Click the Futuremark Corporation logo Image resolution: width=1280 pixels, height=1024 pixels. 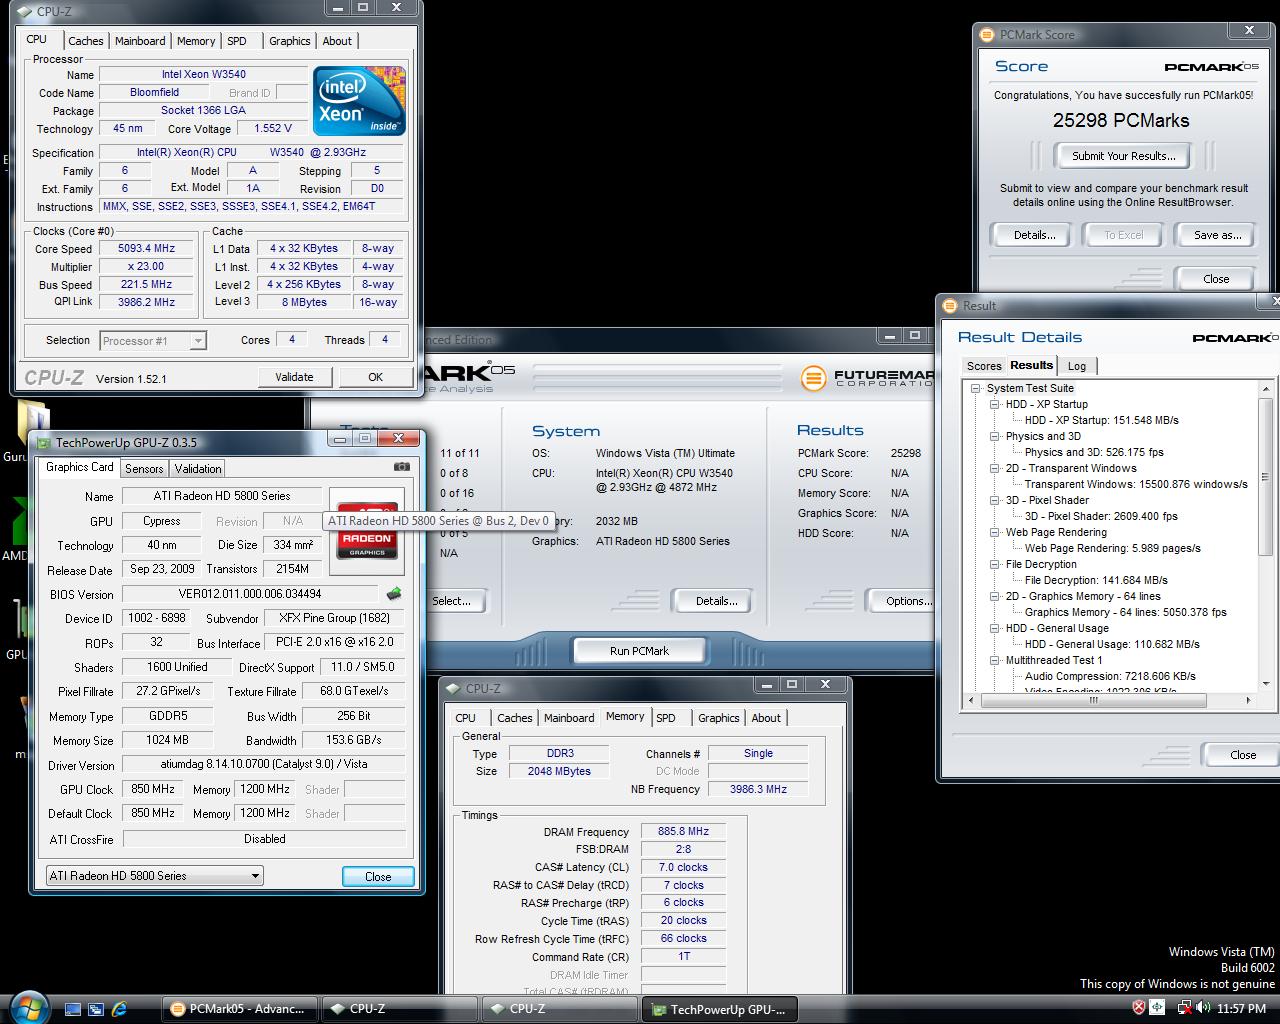tap(866, 378)
